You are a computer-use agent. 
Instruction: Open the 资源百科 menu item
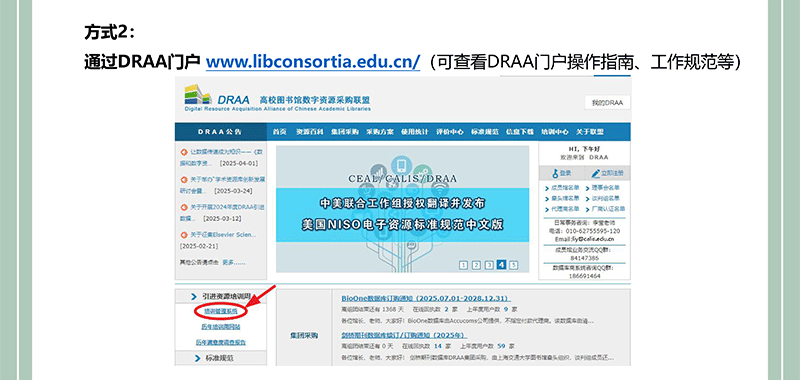coord(310,132)
